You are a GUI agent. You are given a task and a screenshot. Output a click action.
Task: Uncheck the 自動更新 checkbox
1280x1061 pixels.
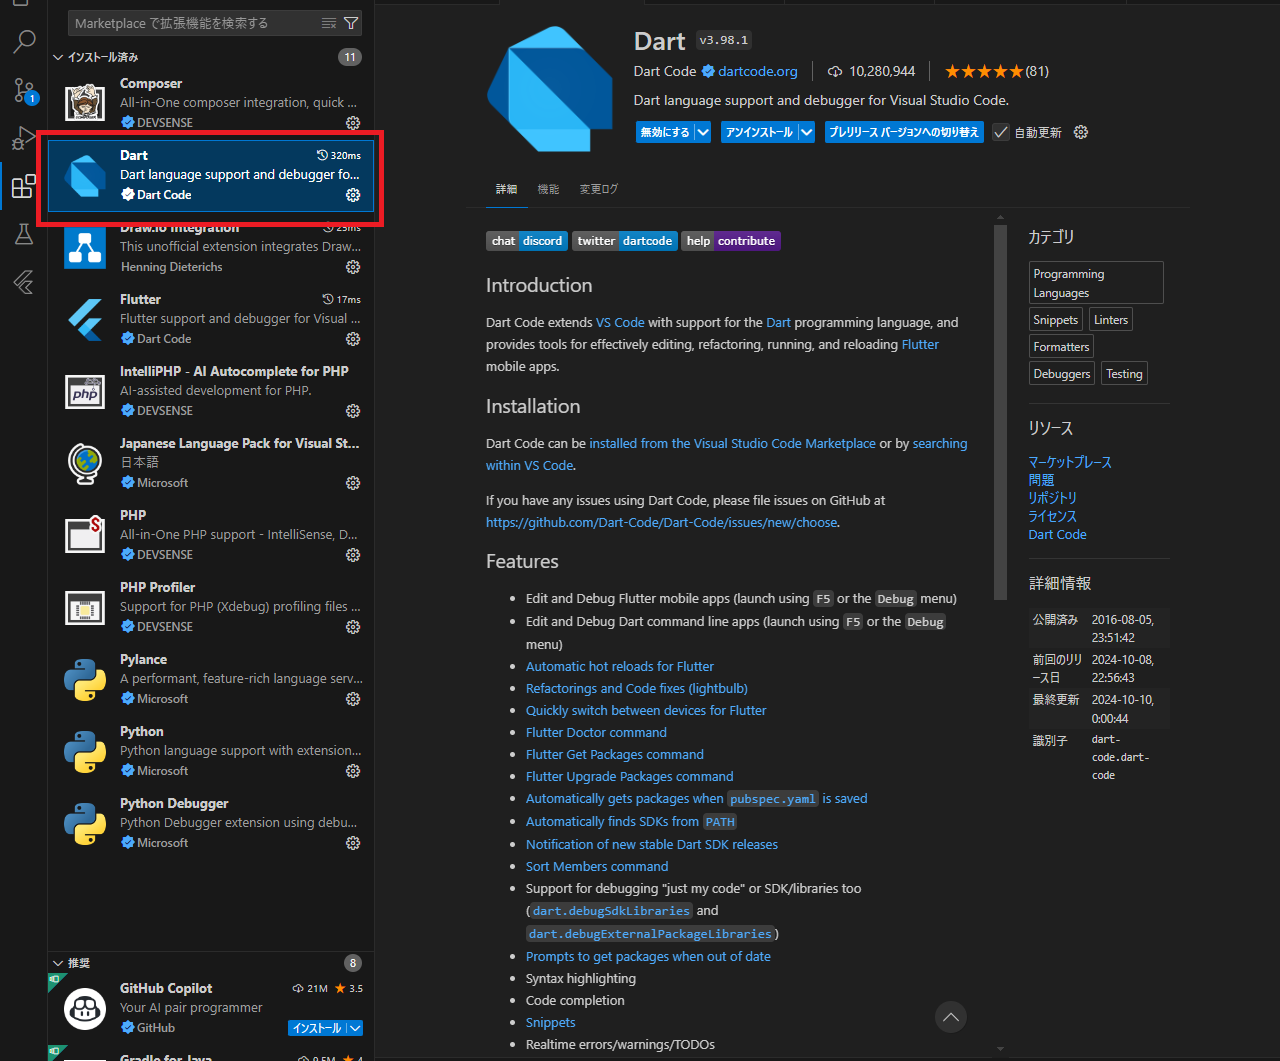(1001, 131)
